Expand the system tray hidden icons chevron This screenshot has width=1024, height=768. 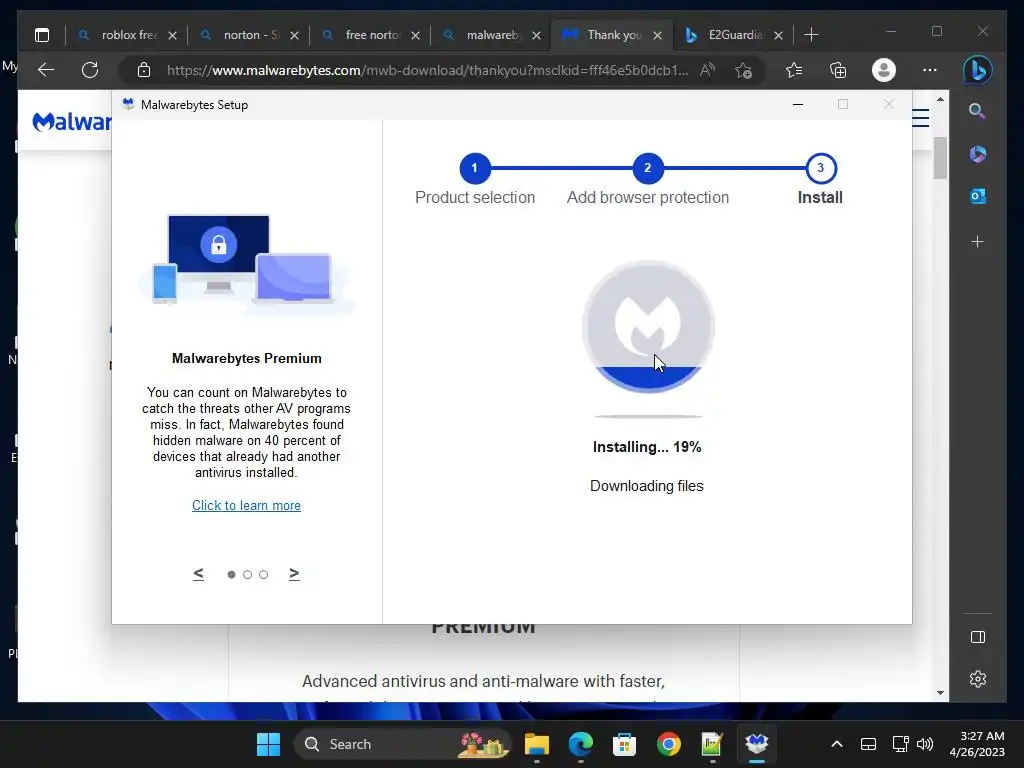point(837,744)
